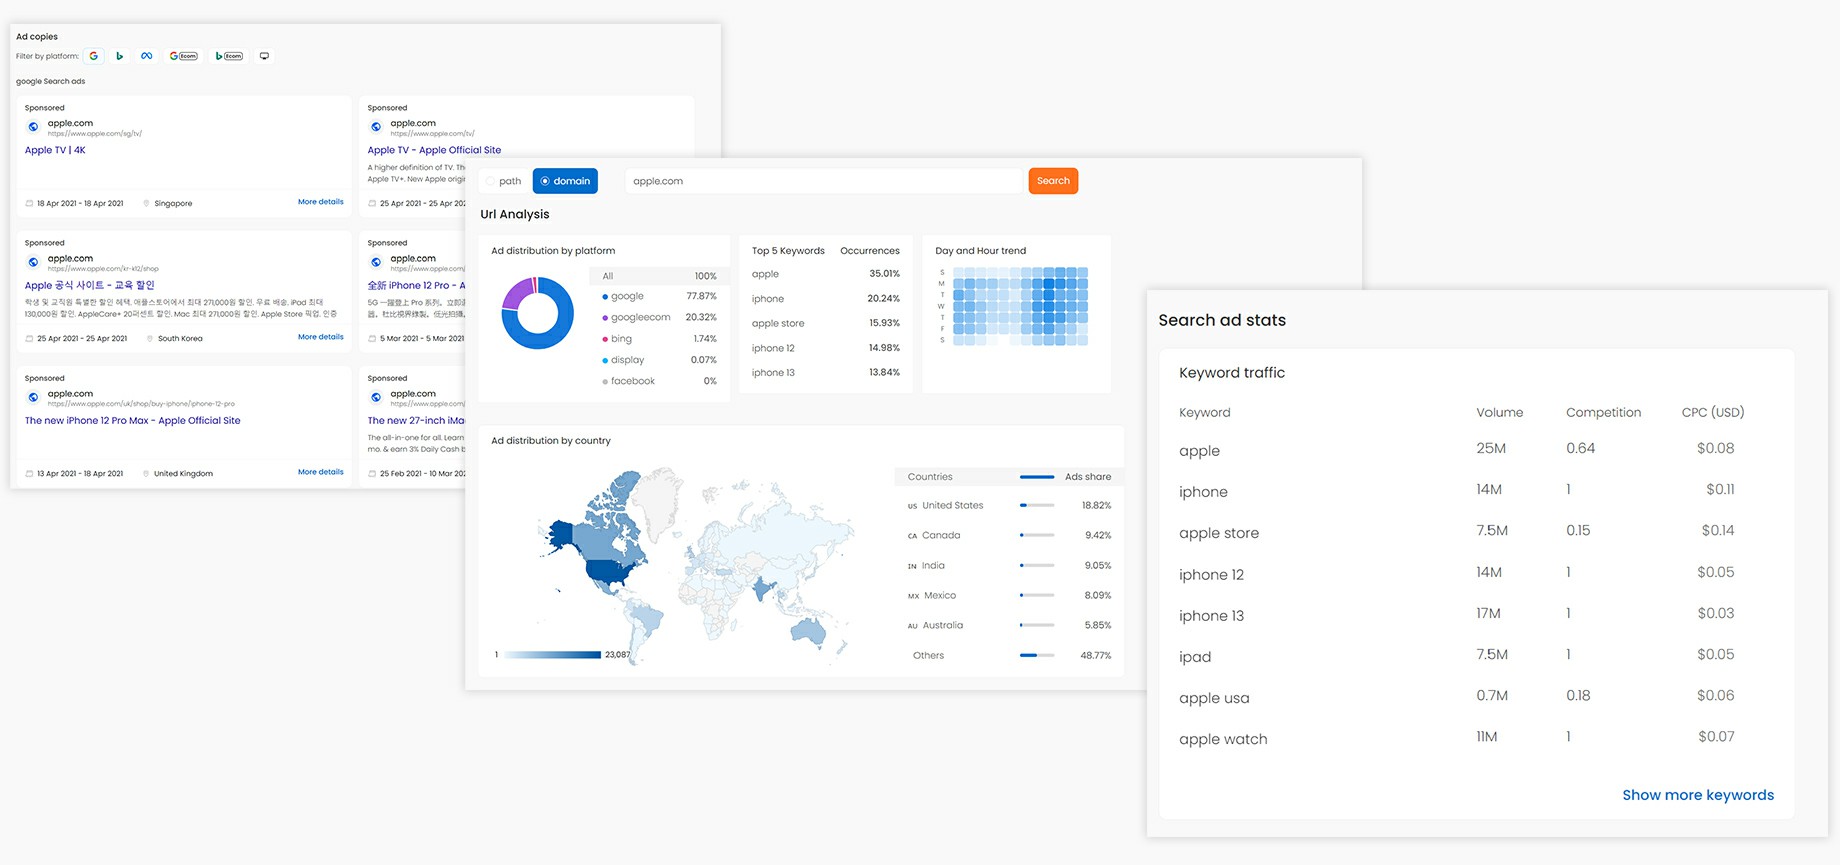Click the $0.14 CPC value

click(x=1718, y=531)
